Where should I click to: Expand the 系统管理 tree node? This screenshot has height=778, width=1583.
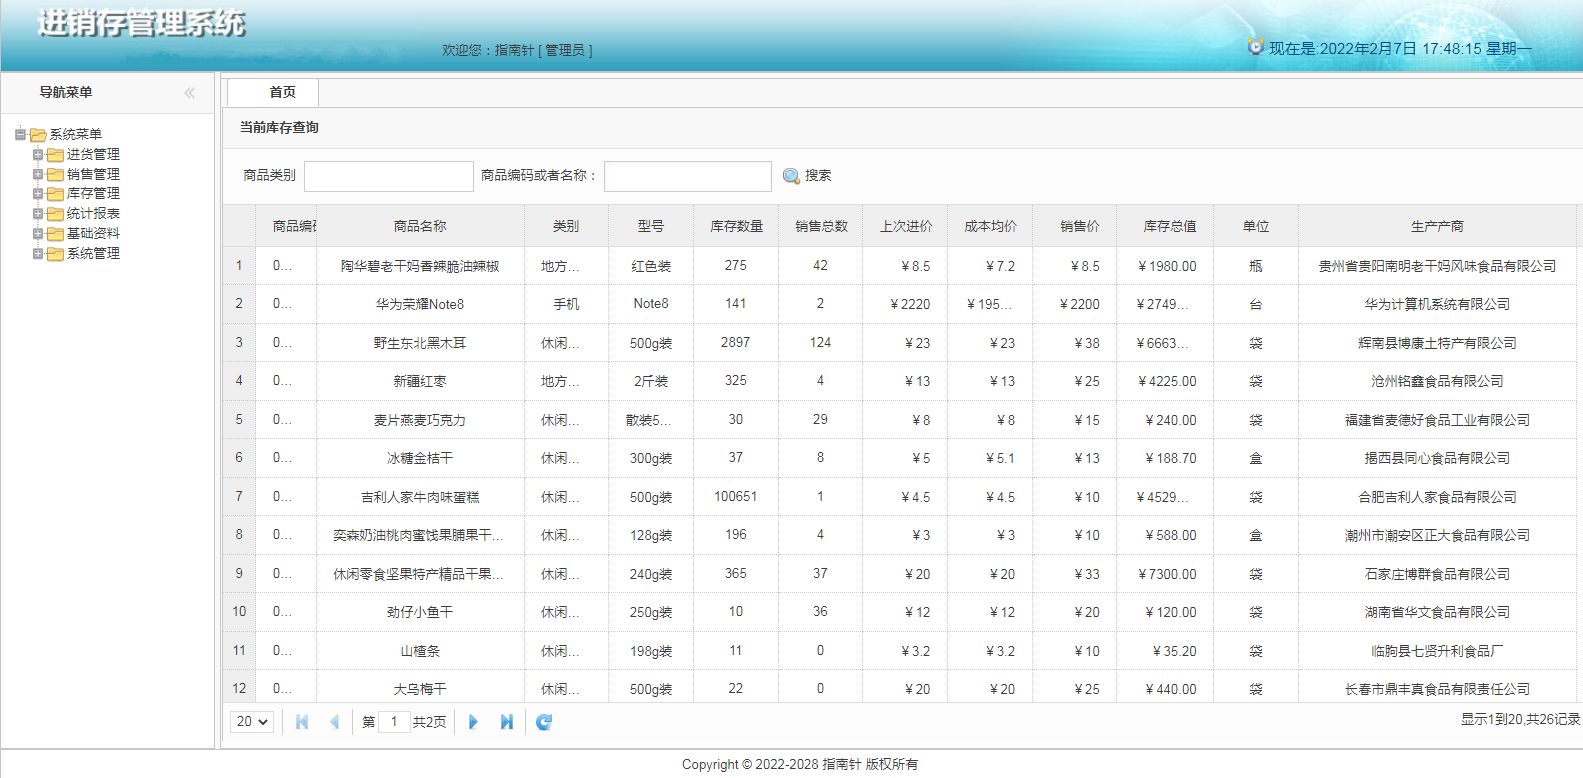click(38, 253)
